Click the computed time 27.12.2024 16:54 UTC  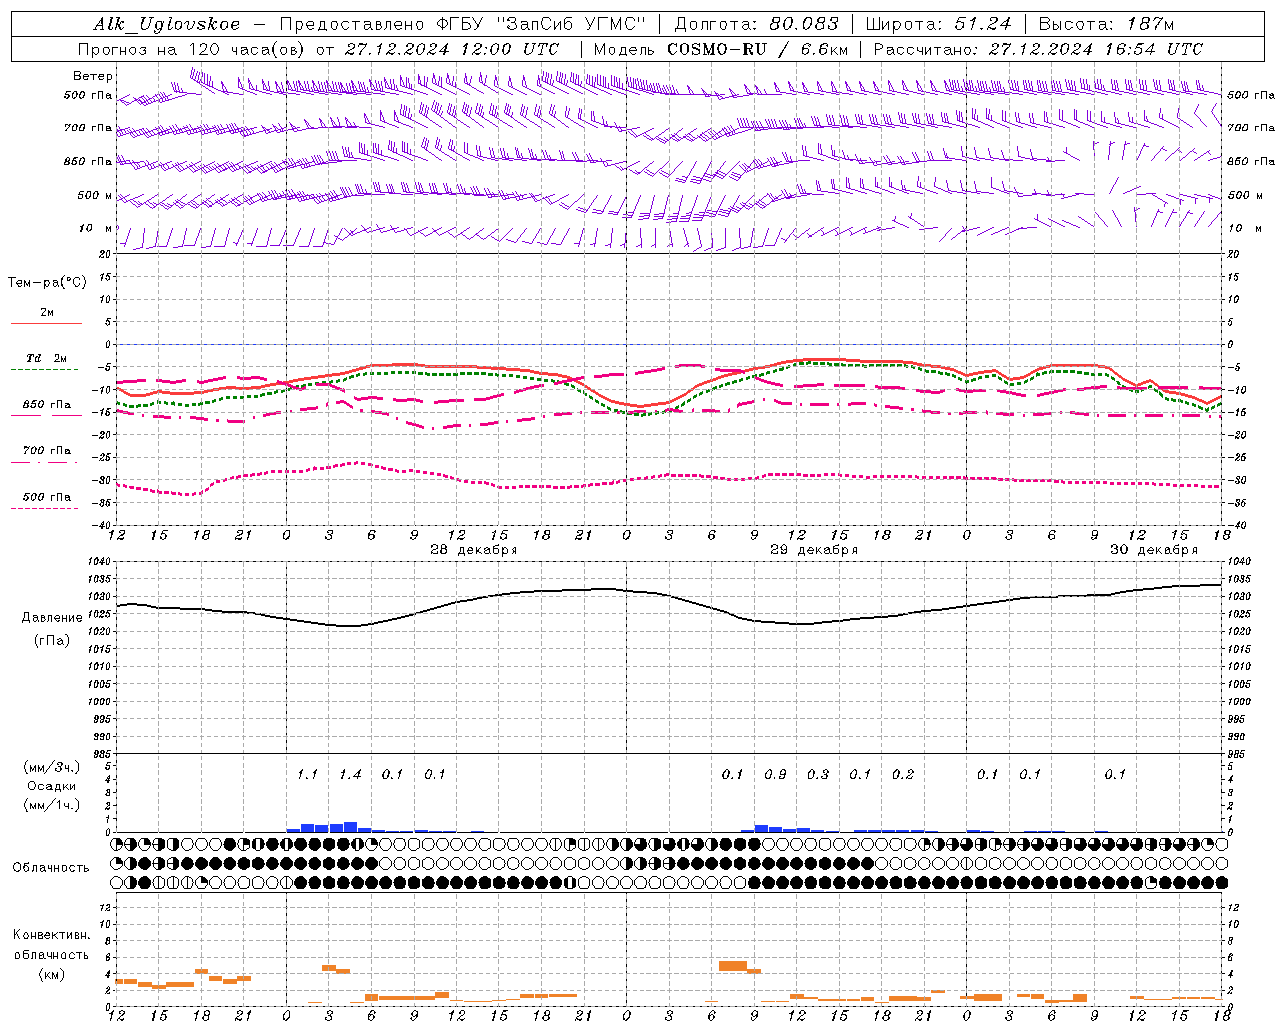pyautogui.click(x=1095, y=49)
